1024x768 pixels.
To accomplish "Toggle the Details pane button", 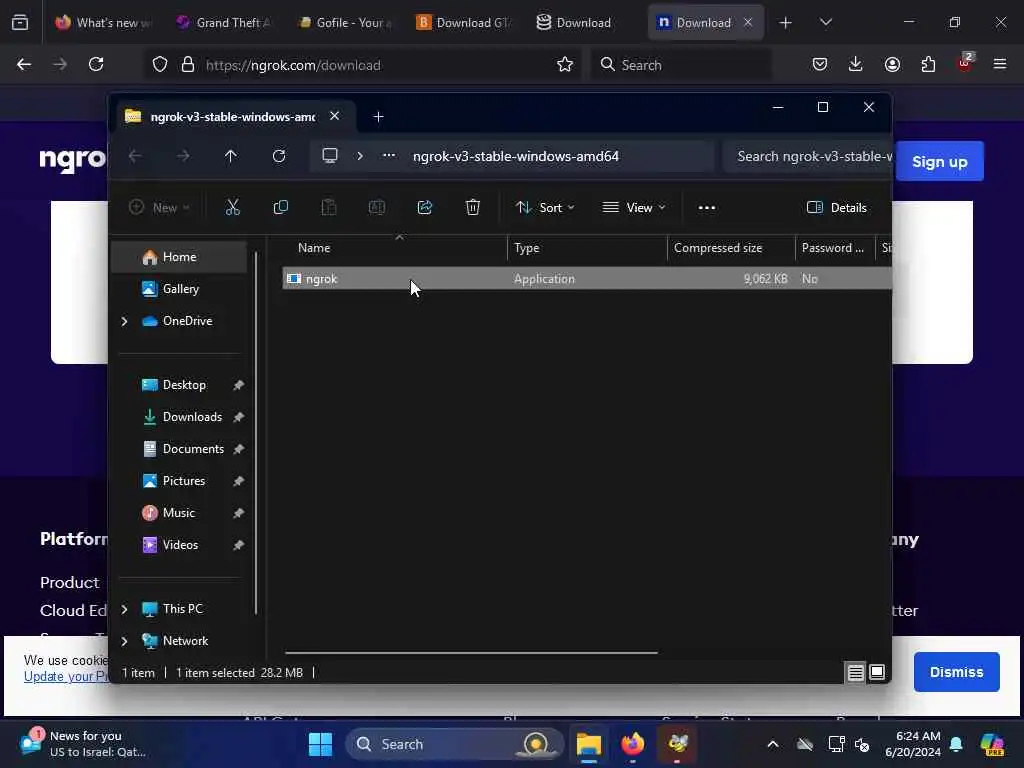I will point(837,208).
